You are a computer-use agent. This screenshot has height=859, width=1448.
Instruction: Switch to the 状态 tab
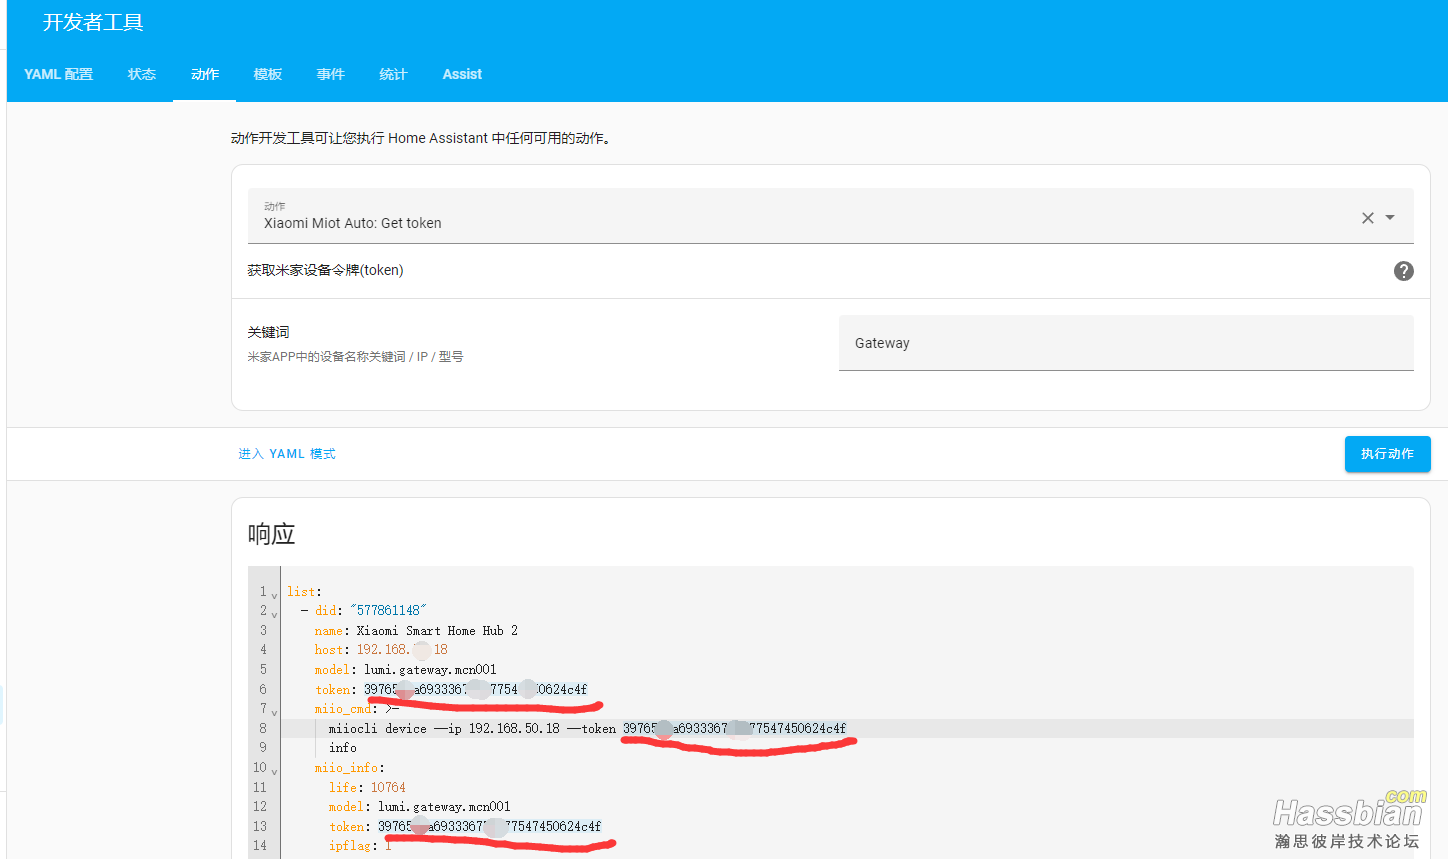pyautogui.click(x=142, y=74)
